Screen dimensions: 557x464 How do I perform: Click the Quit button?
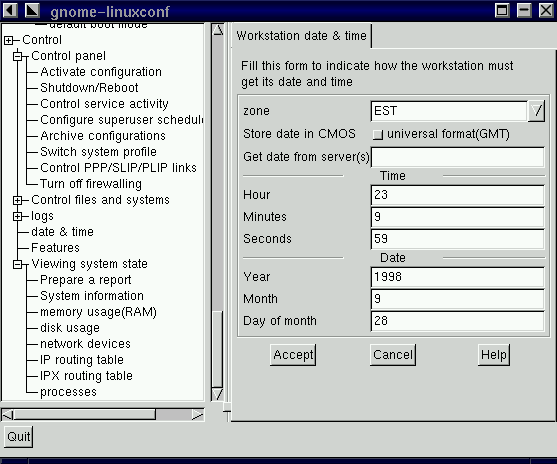pyautogui.click(x=18, y=437)
